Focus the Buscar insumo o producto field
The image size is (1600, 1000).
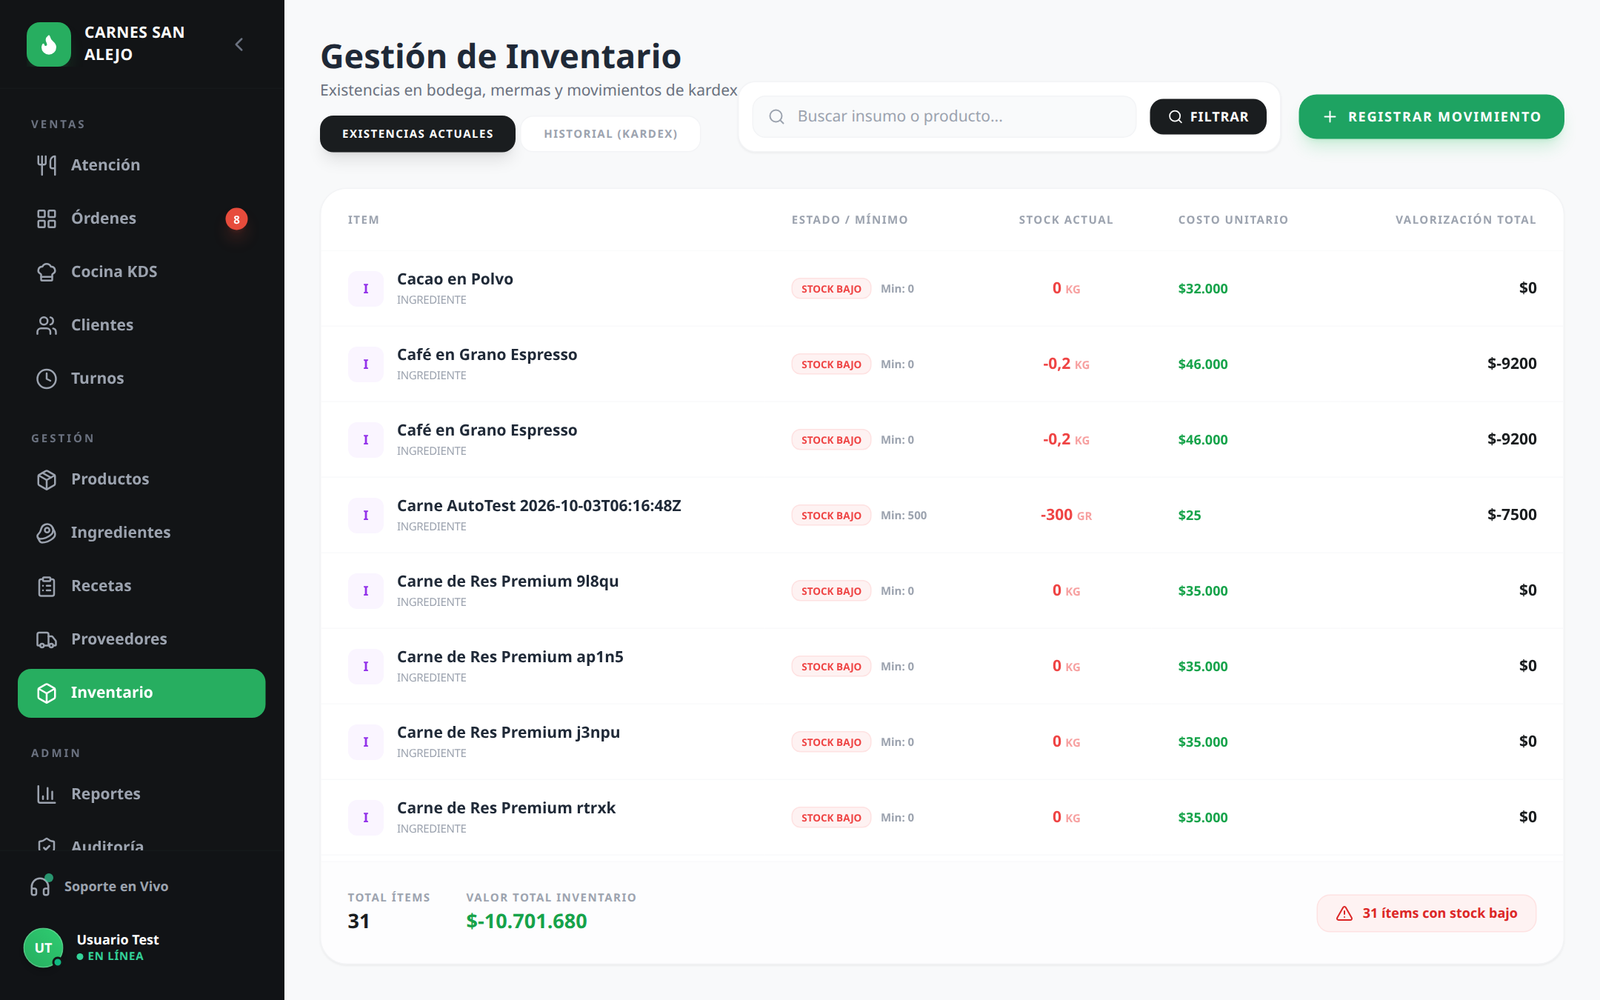point(944,117)
